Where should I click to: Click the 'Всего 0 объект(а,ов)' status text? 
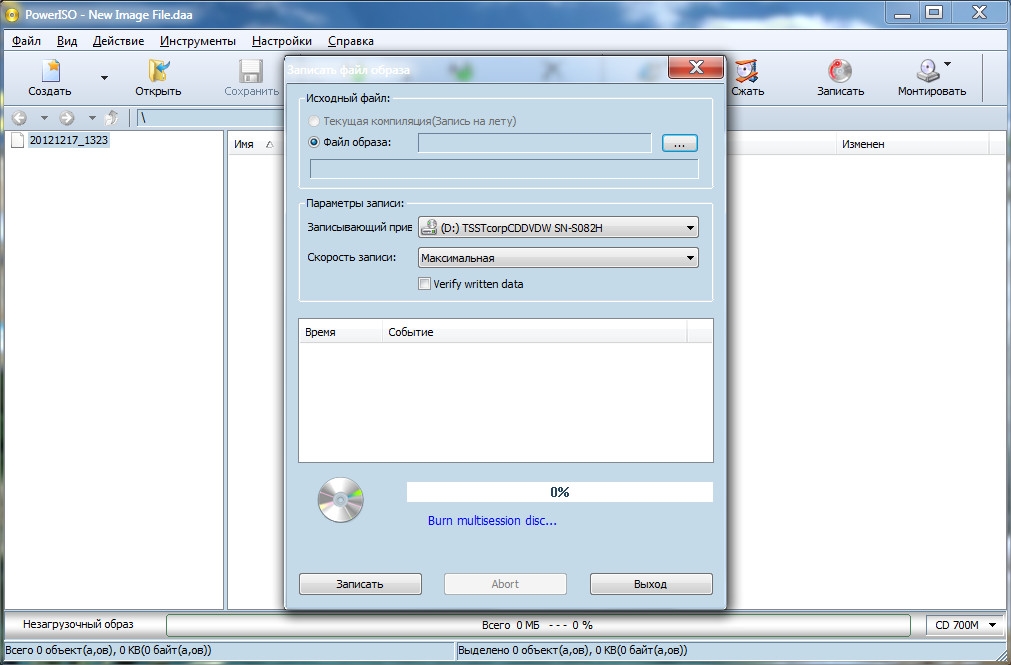click(108, 650)
